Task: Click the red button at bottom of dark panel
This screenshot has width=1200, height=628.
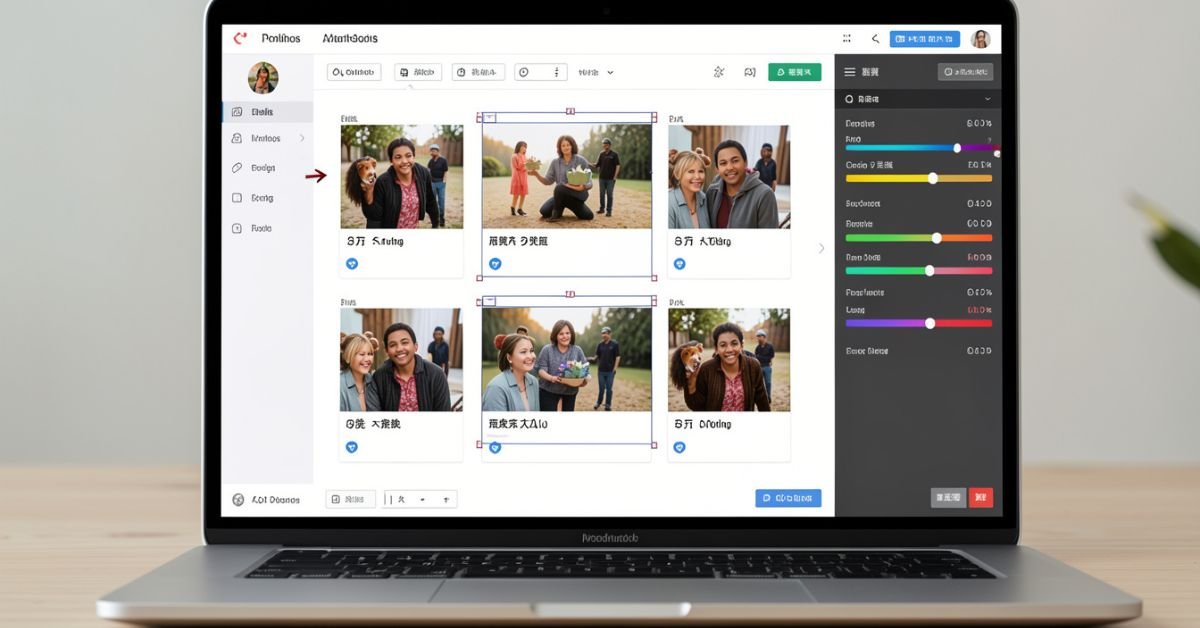Action: [980, 497]
